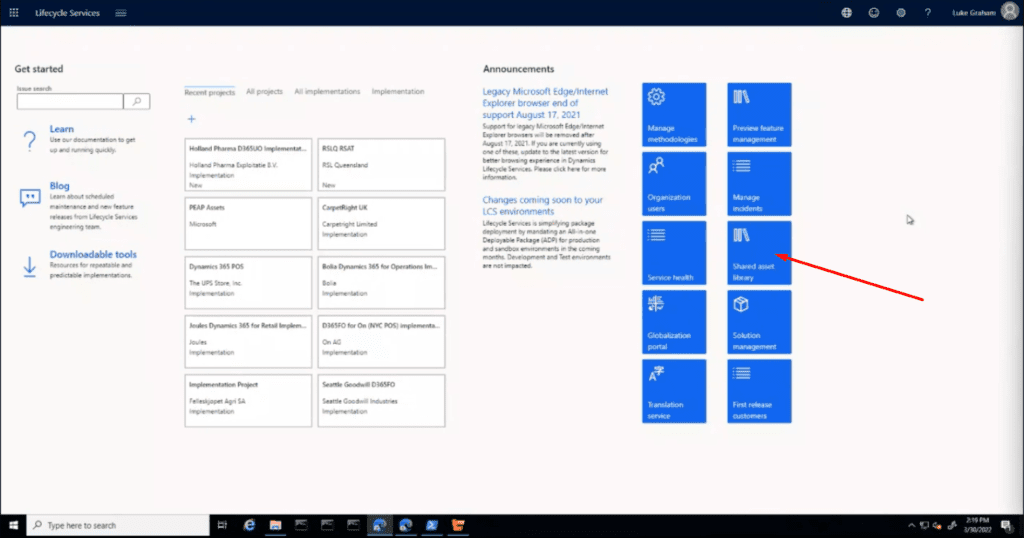Open the Downloadable tools link
Viewport: 1024px width, 538px height.
coord(93,255)
